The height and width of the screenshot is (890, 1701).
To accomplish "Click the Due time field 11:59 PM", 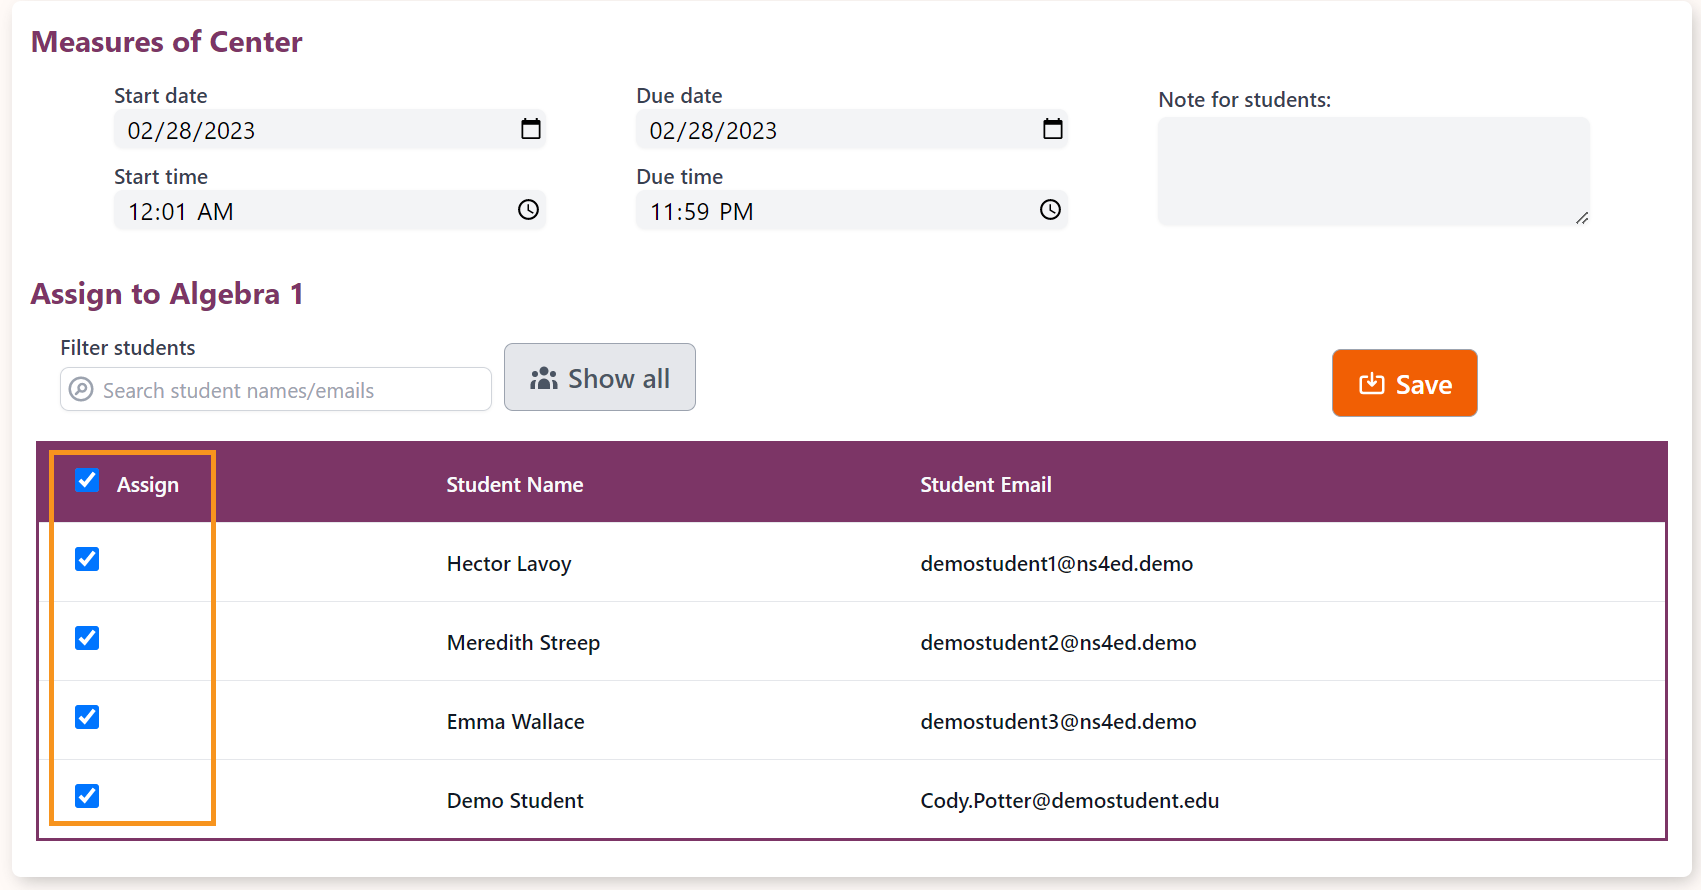I will 852,211.
